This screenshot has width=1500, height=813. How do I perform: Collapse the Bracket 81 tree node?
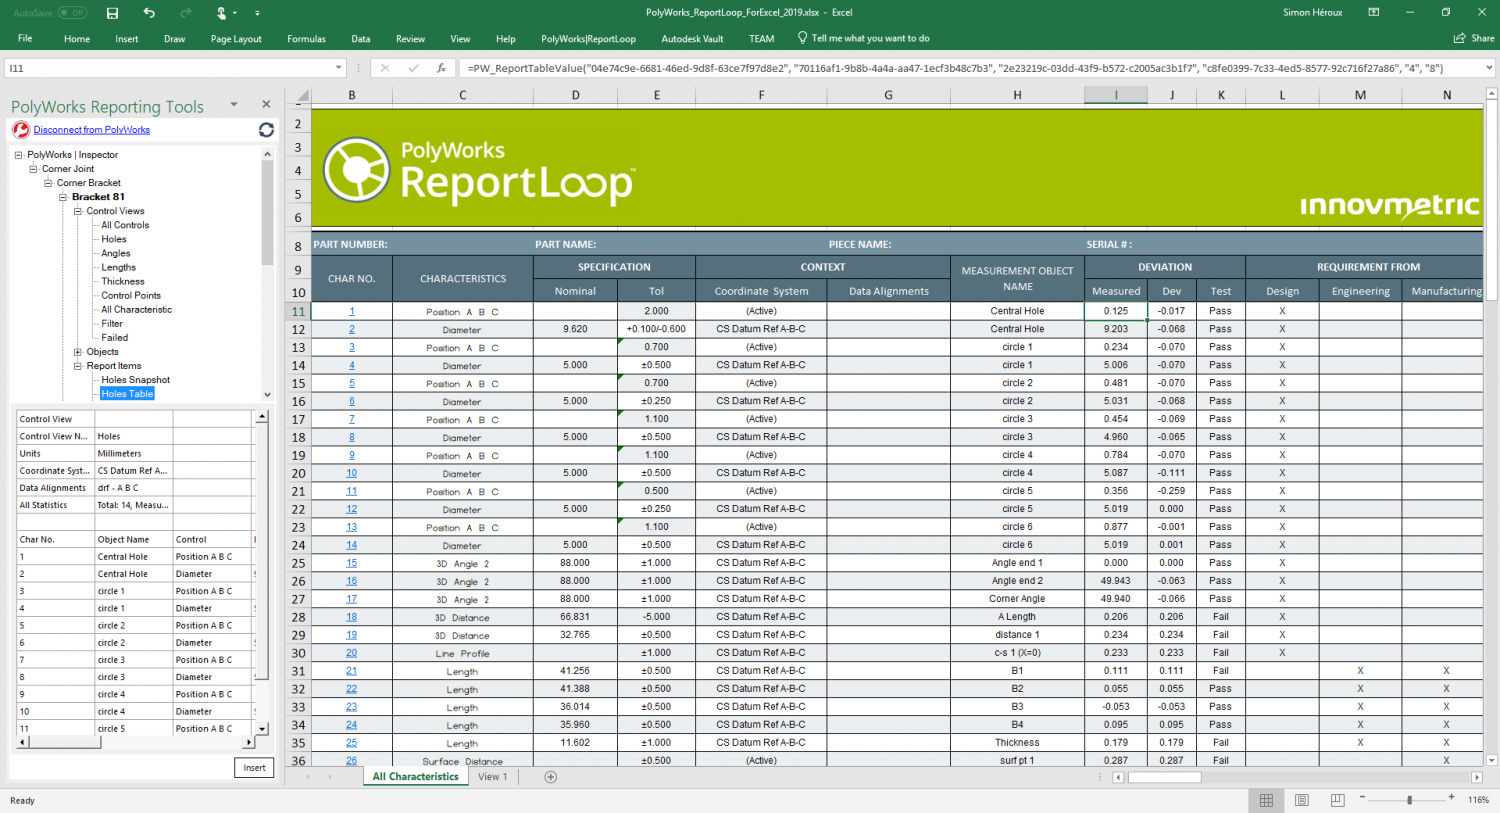[x=63, y=197]
